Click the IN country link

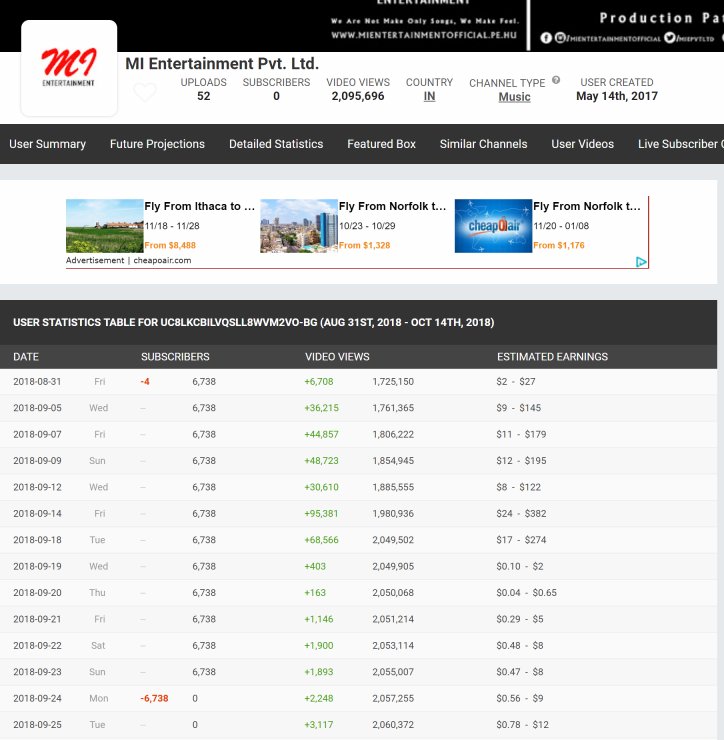coord(429,96)
